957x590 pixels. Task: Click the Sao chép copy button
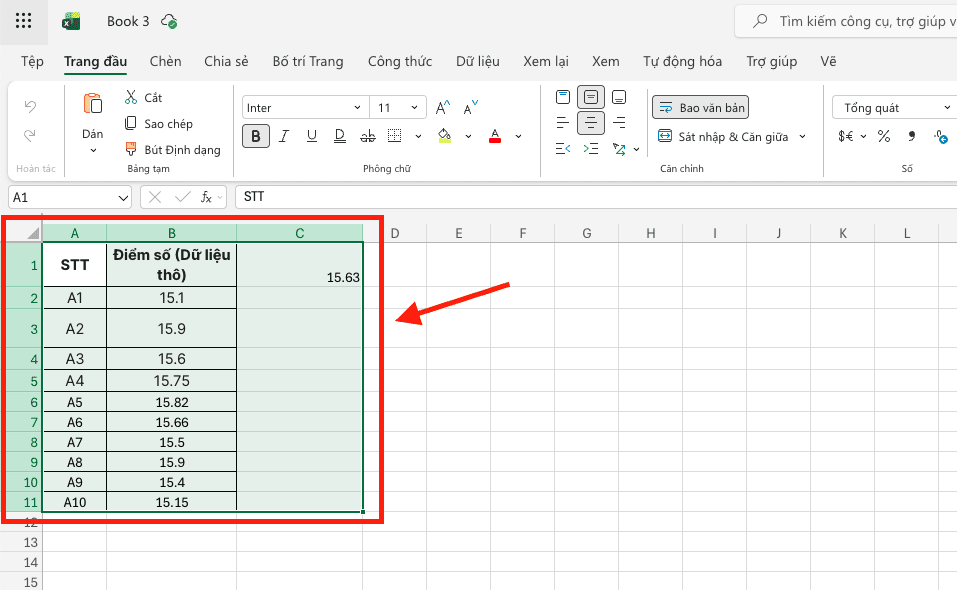(x=159, y=124)
